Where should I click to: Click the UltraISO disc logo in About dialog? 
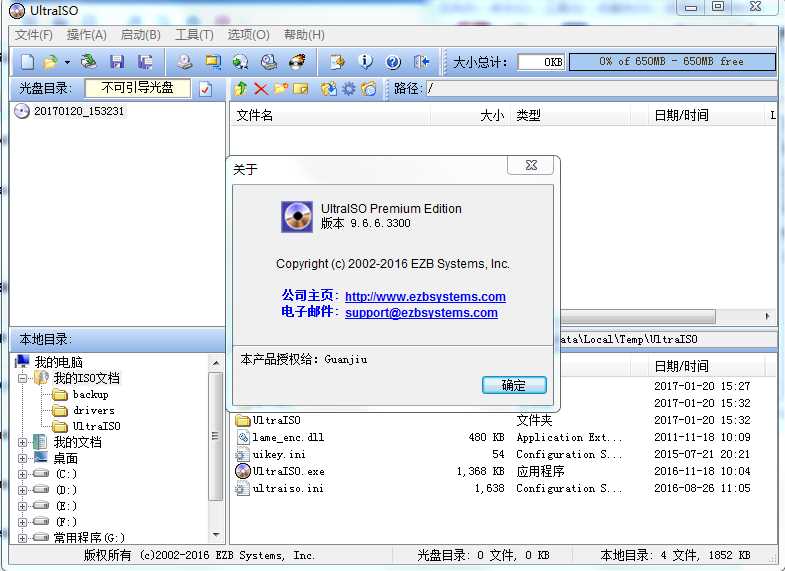[x=297, y=217]
